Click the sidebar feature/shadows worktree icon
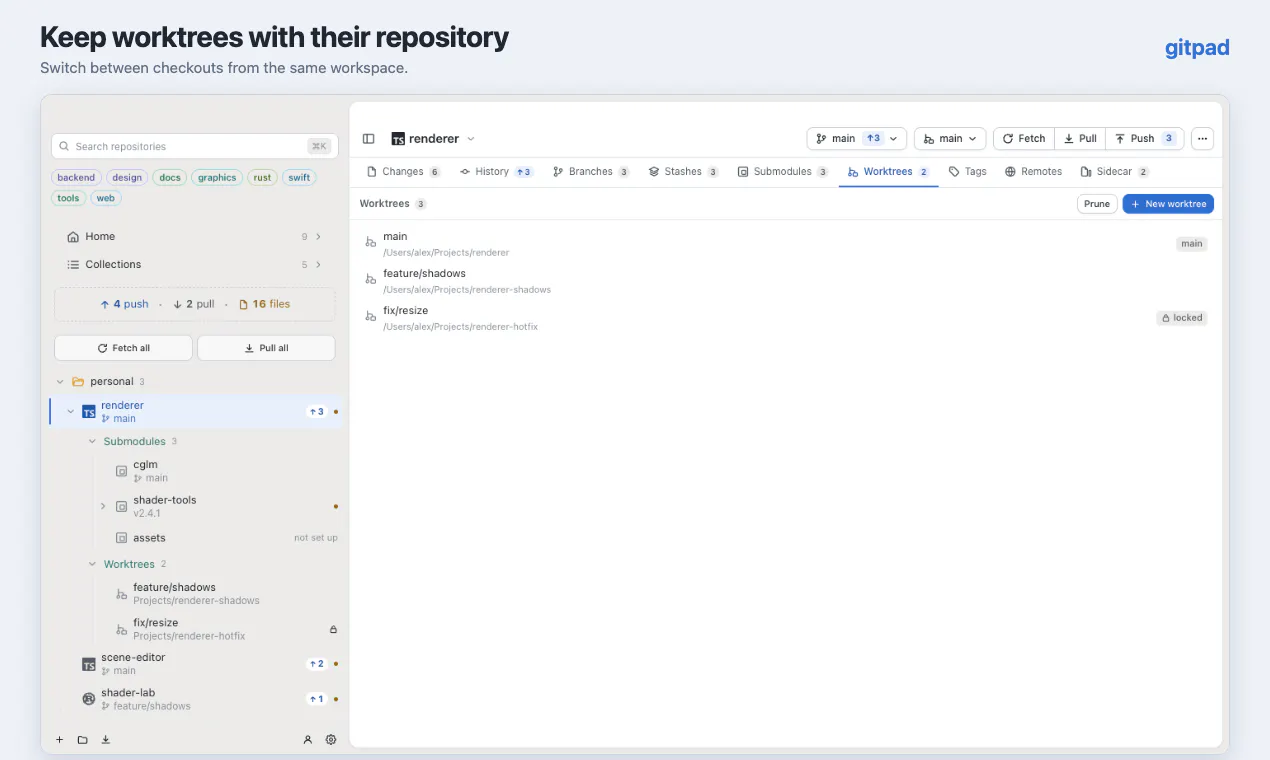This screenshot has height=760, width=1270. click(121, 594)
